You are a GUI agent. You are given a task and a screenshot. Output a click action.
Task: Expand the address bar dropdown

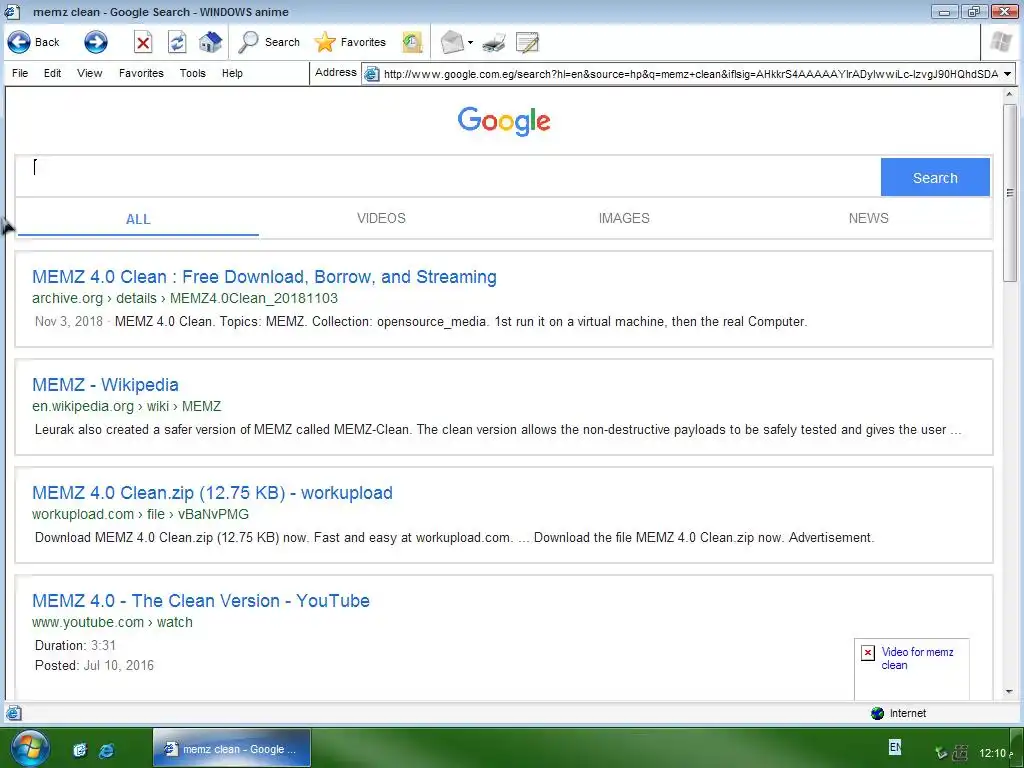(x=1008, y=74)
